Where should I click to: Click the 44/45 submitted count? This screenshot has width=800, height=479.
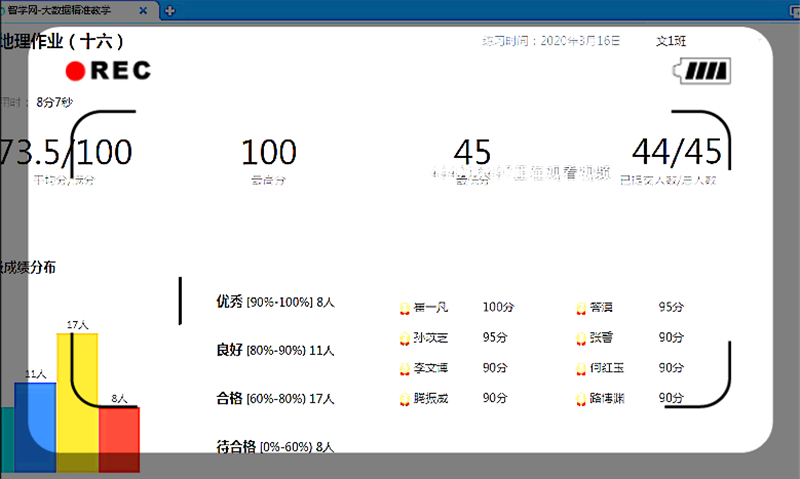[676, 152]
